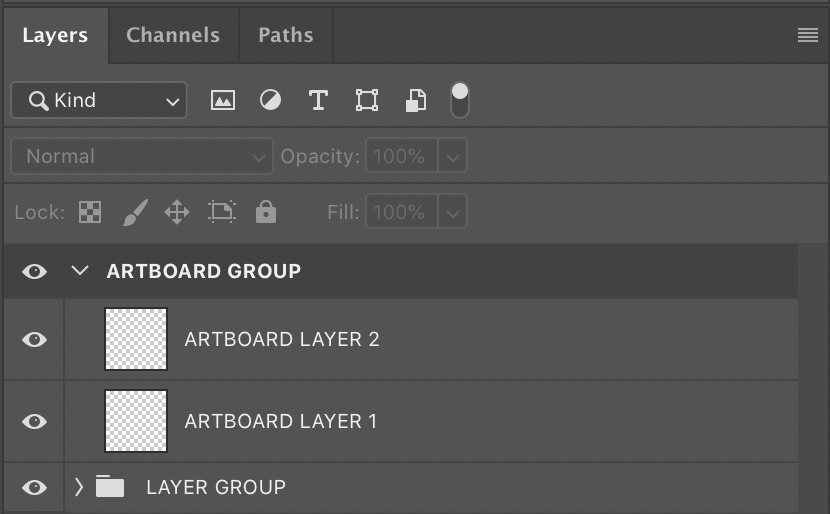Prevent auto-nesting into artboards lock icon
This screenshot has width=830, height=514.
point(222,212)
